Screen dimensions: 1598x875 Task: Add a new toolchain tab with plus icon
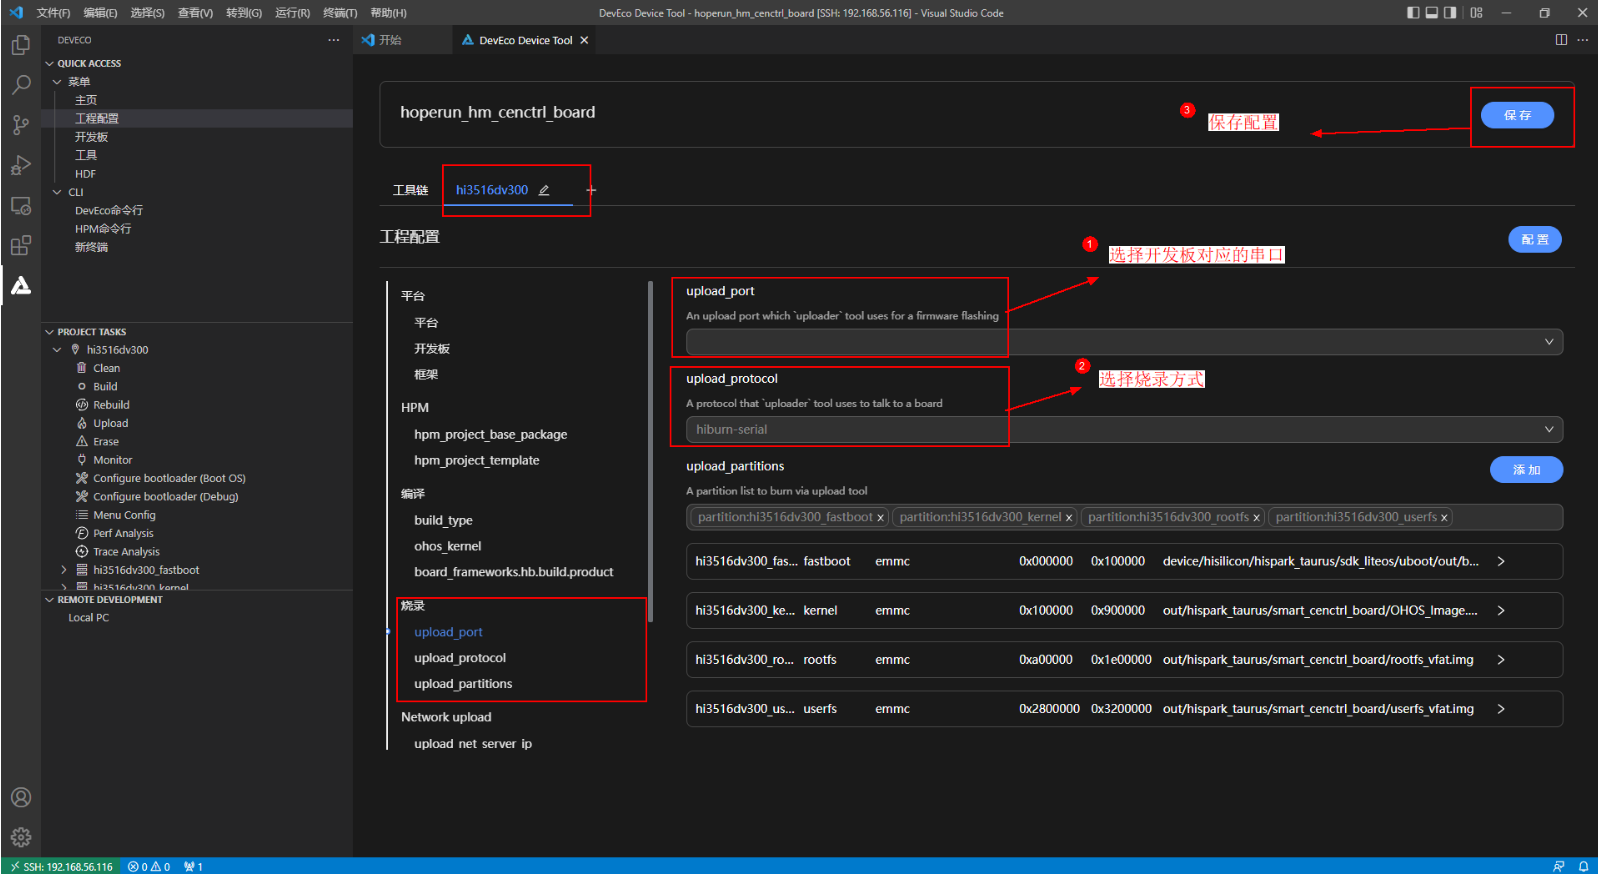click(x=591, y=190)
